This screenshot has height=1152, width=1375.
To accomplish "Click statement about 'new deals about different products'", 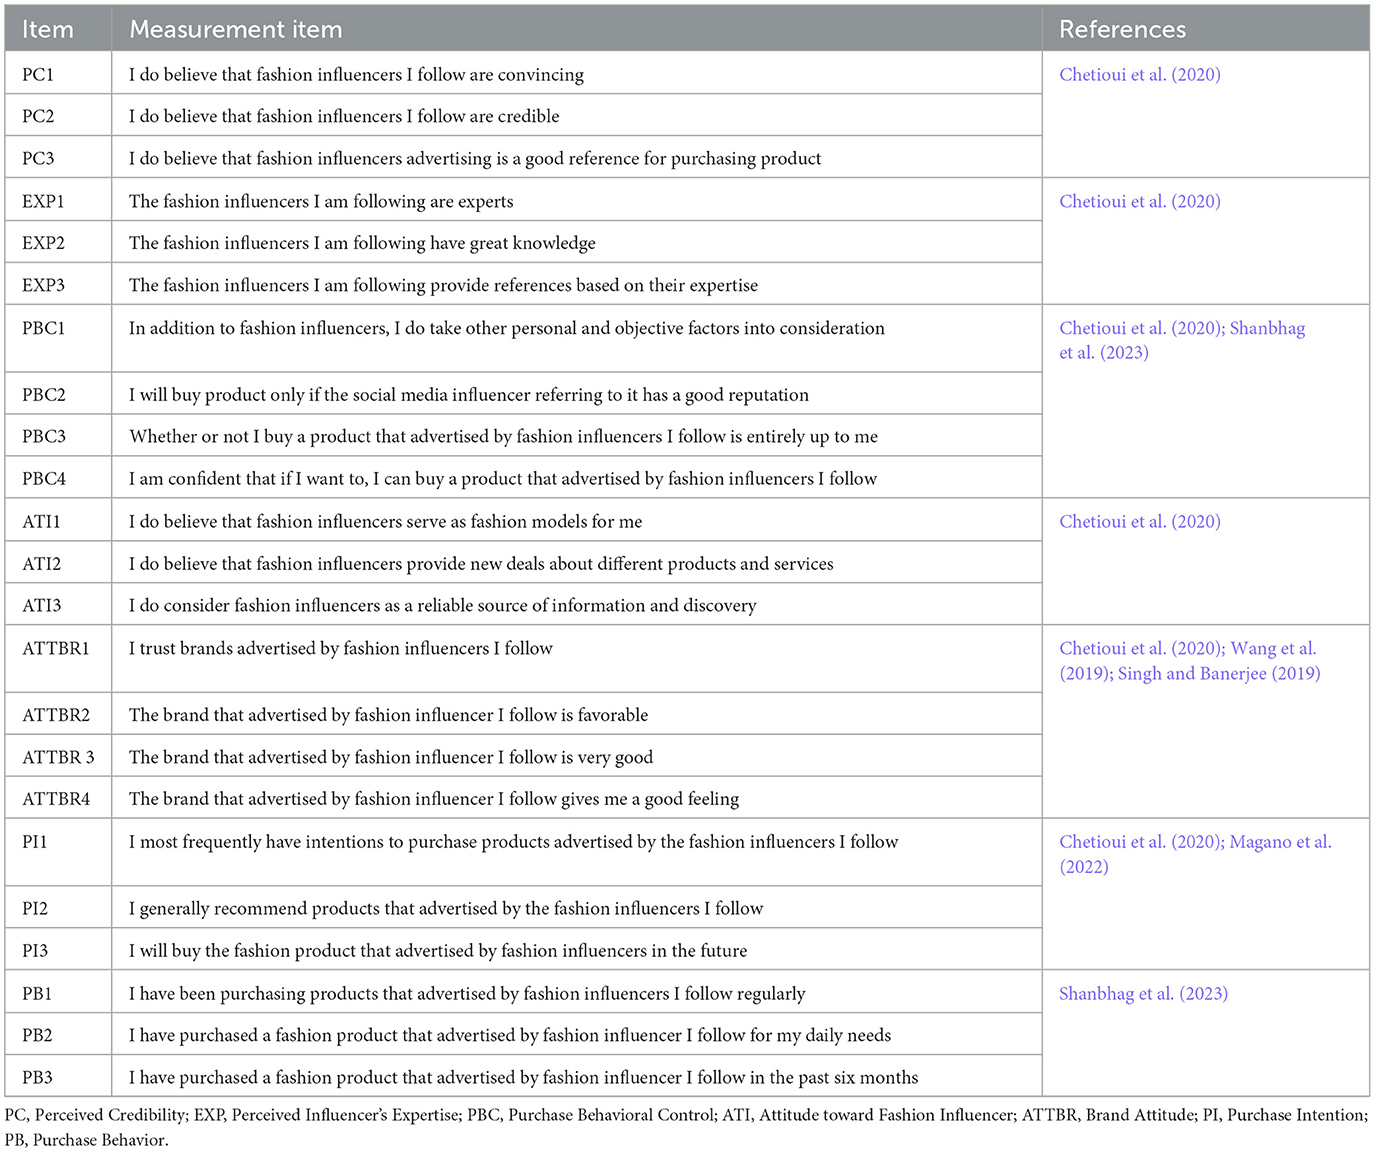I will [x=481, y=565].
